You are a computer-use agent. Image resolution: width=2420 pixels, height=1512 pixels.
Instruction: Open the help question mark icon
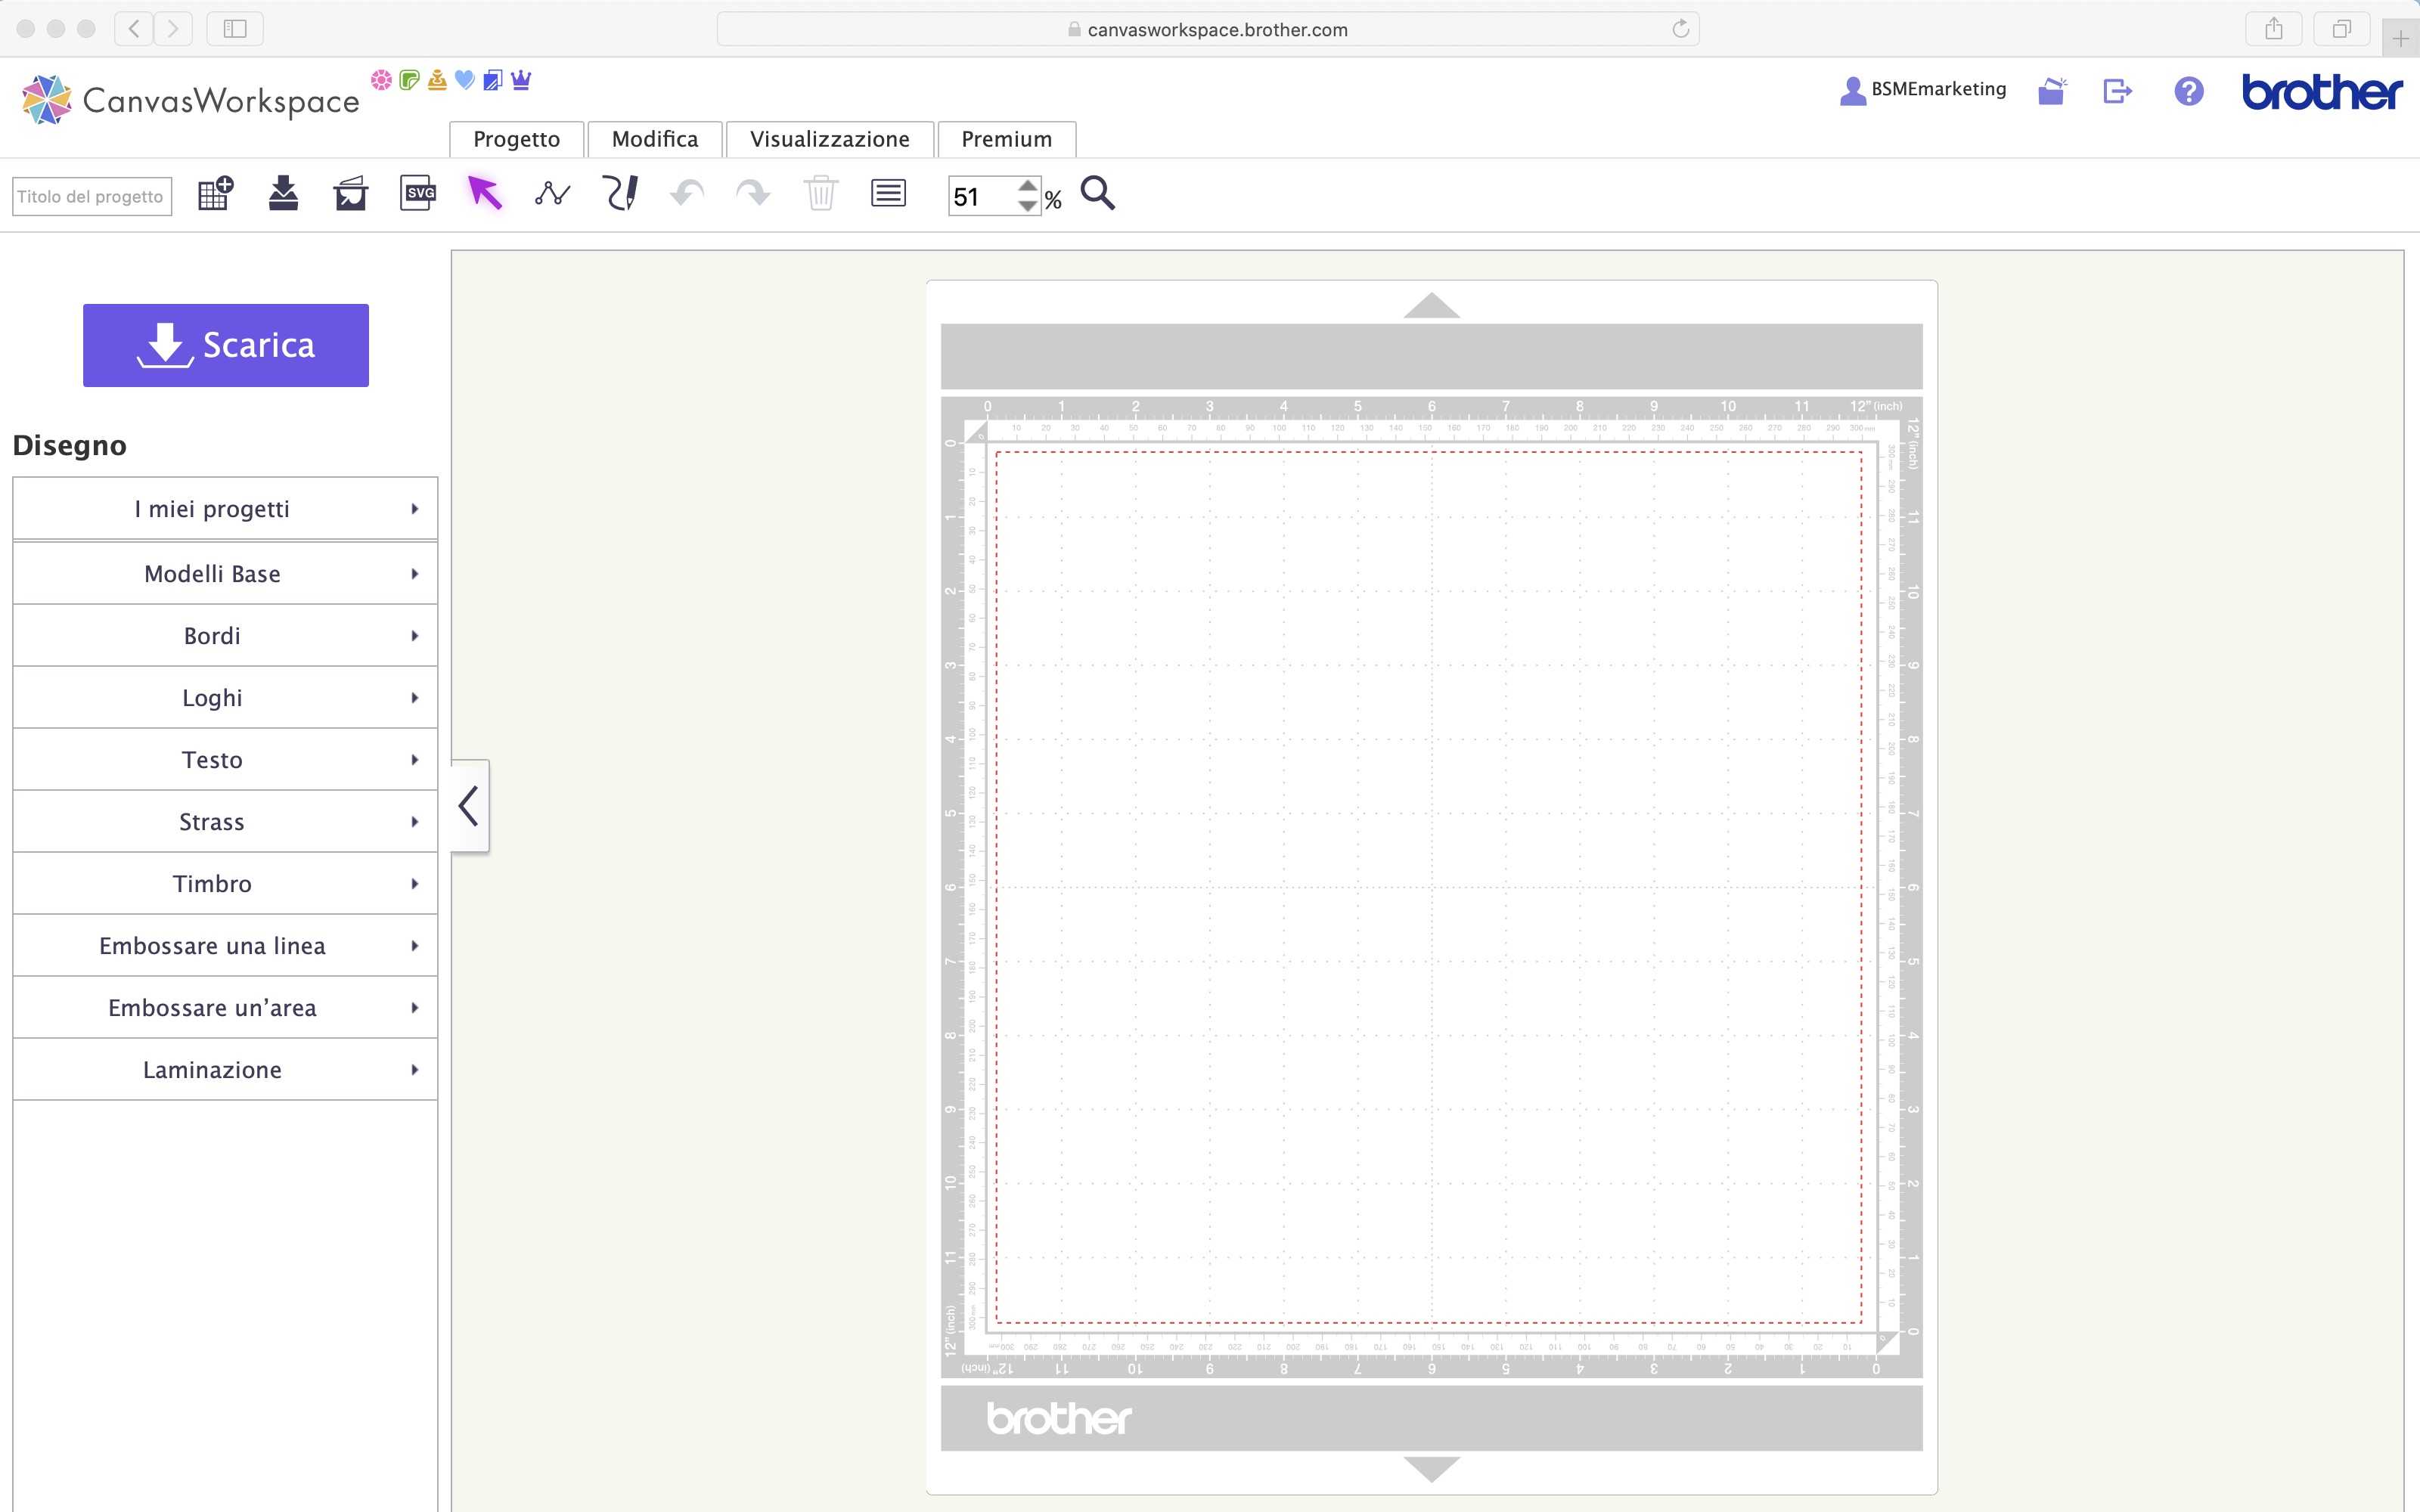pos(2189,91)
